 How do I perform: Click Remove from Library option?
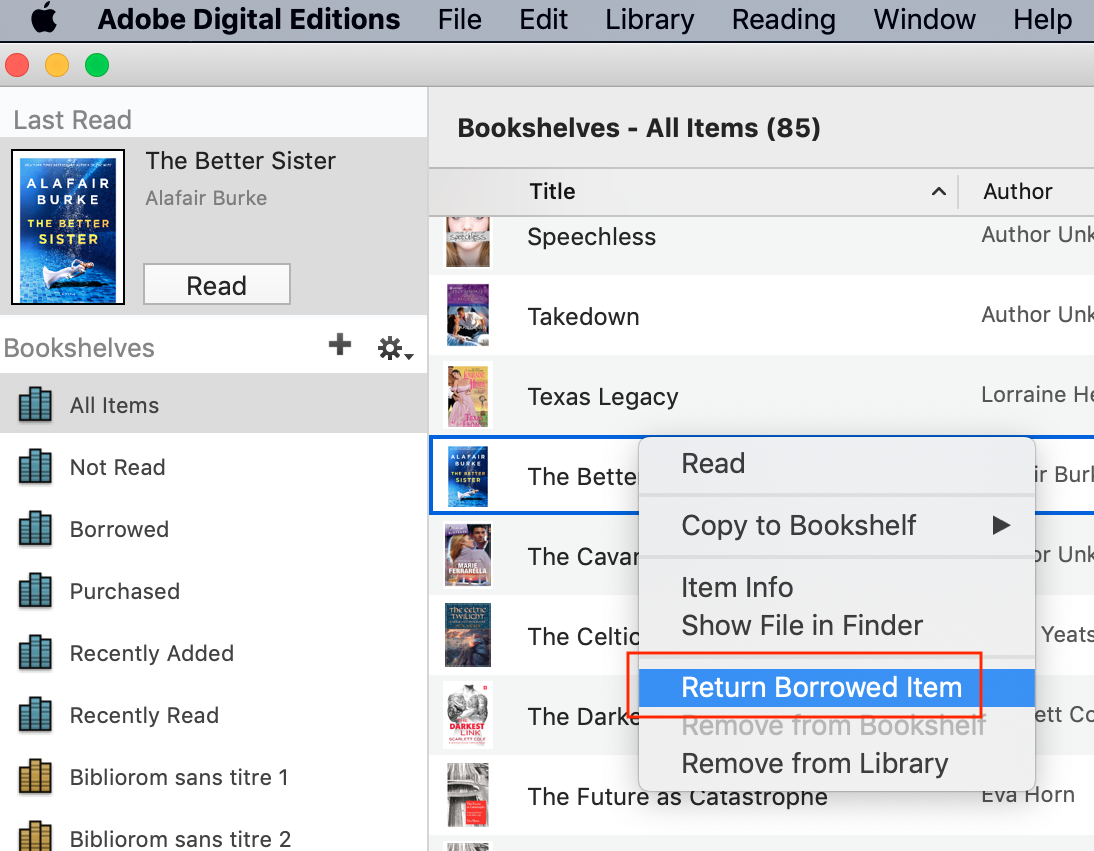(814, 764)
